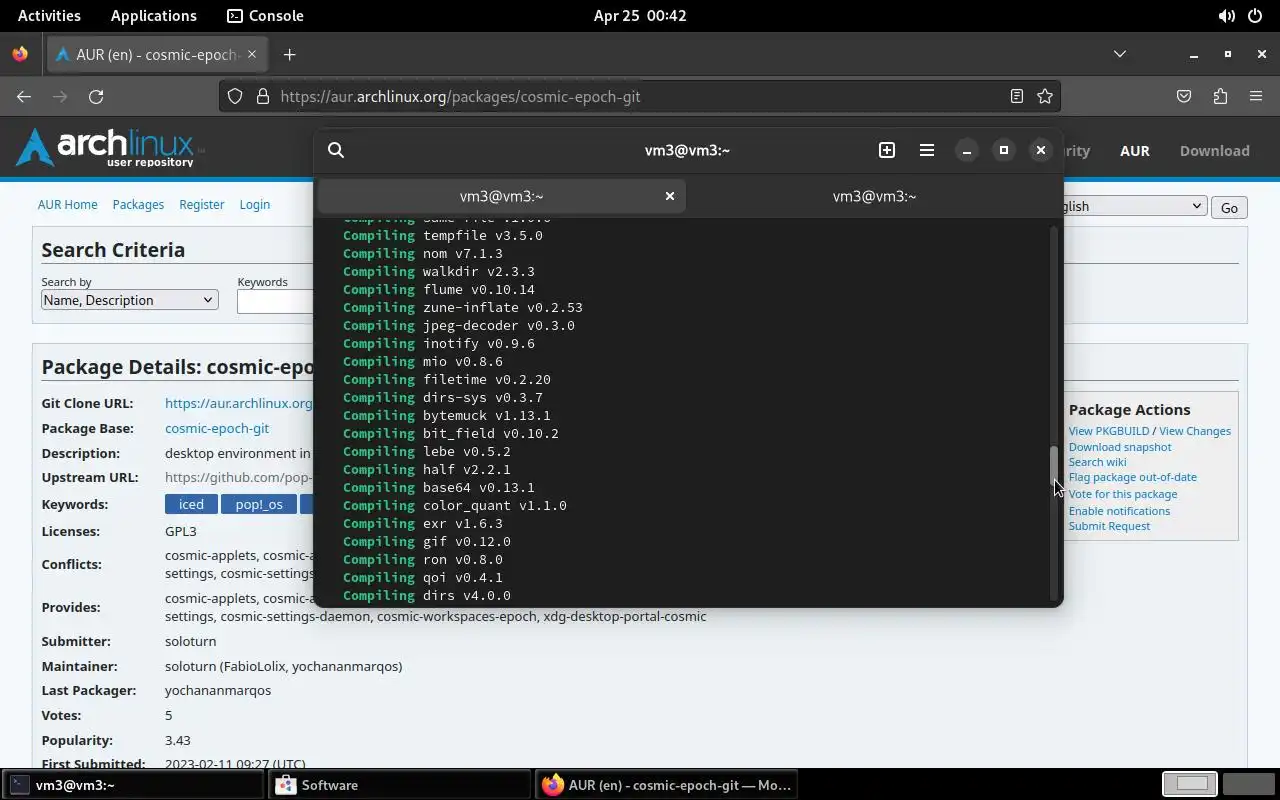Click the volume speaker icon
This screenshot has height=800, width=1280.
1226,16
